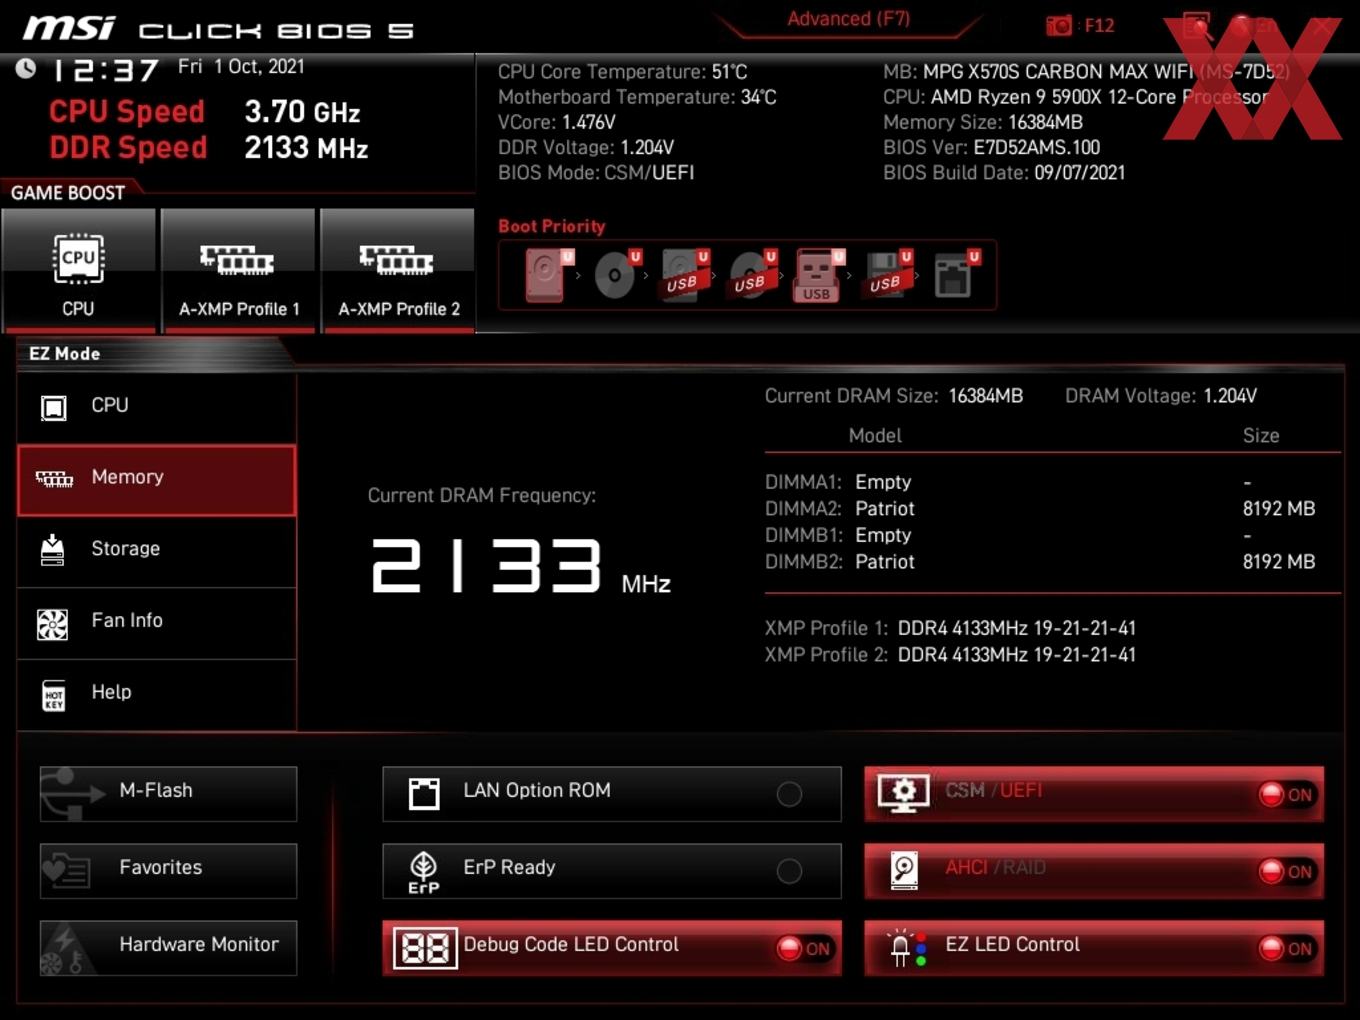Click the DIMMA2 Patriot memory row
This screenshot has width=1360, height=1020.
click(x=1040, y=508)
